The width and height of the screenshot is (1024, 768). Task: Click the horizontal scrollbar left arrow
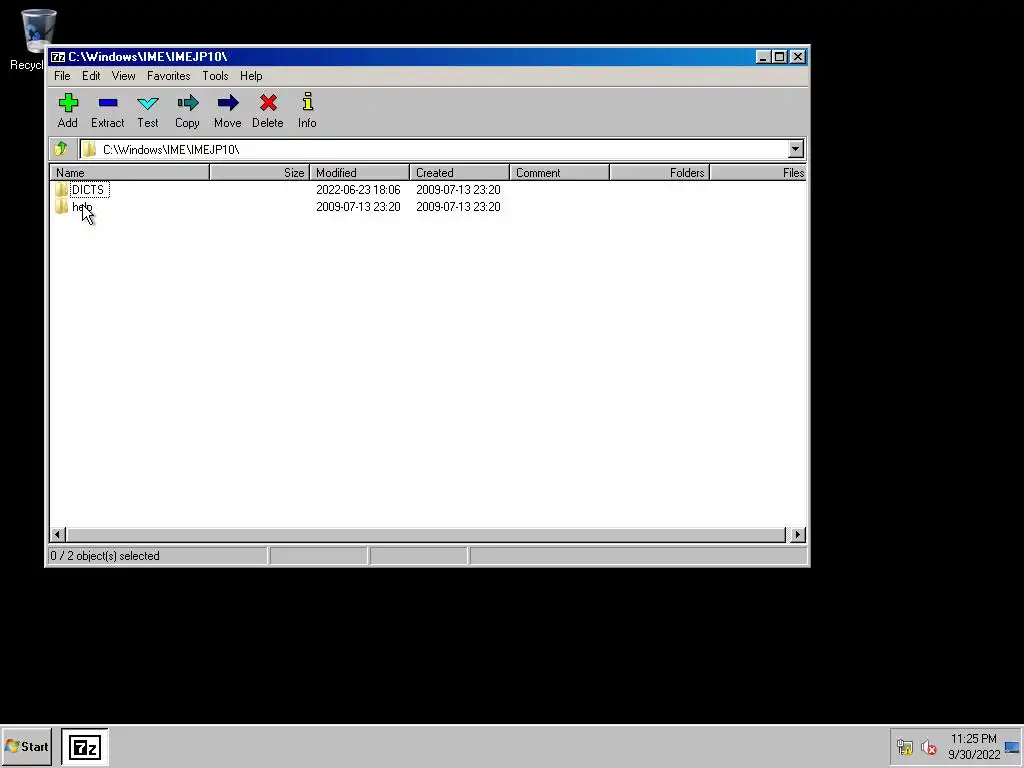tap(57, 534)
